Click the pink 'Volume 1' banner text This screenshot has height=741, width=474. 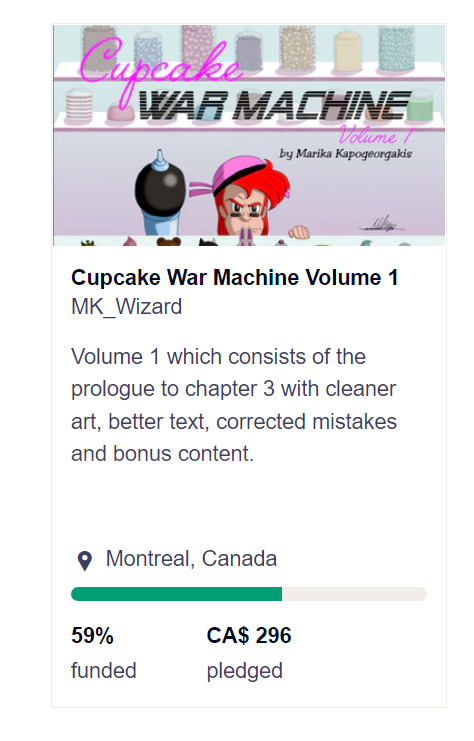pyautogui.click(x=376, y=136)
